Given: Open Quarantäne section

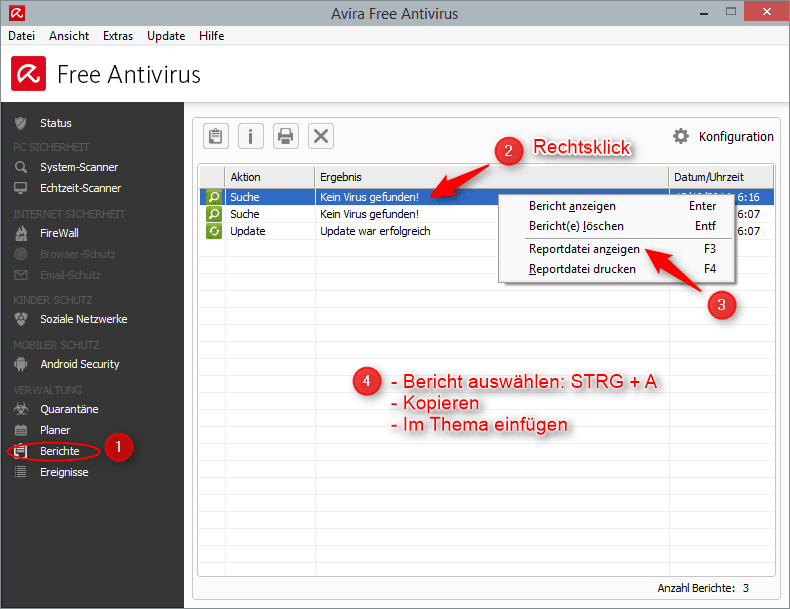Looking at the screenshot, I should point(69,409).
